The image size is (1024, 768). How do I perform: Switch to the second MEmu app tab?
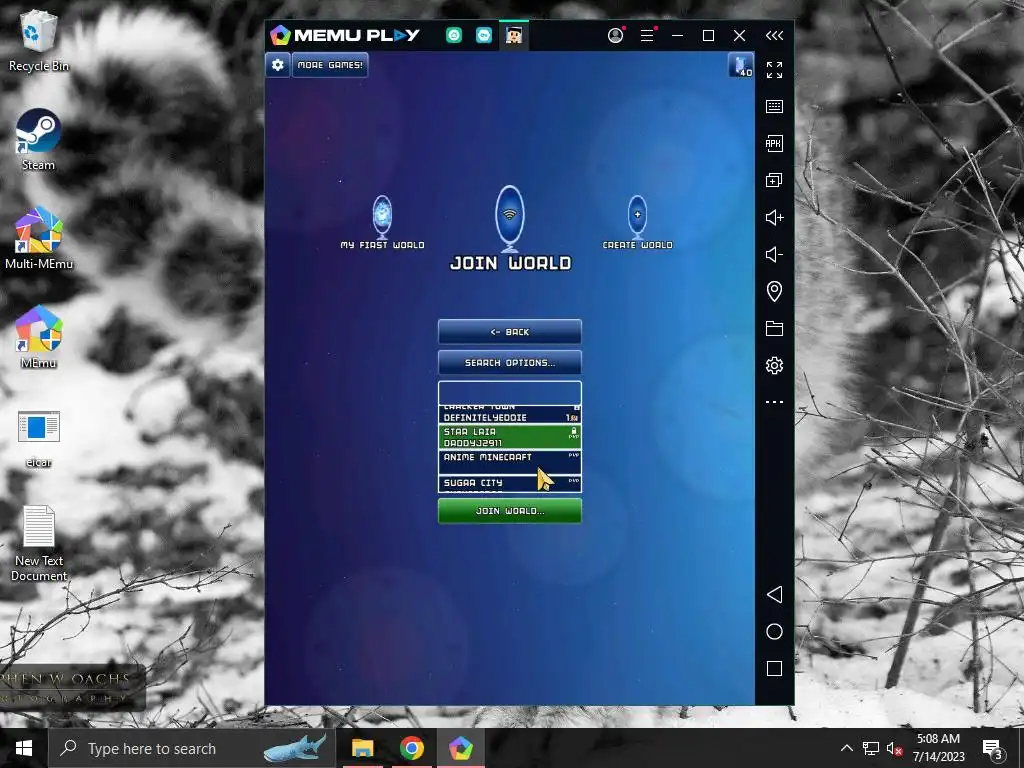pyautogui.click(x=484, y=35)
